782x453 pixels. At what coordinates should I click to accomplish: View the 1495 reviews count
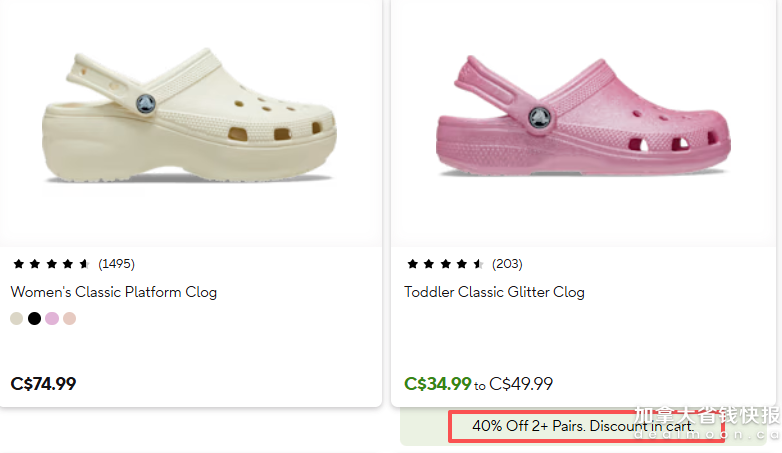[x=116, y=264]
